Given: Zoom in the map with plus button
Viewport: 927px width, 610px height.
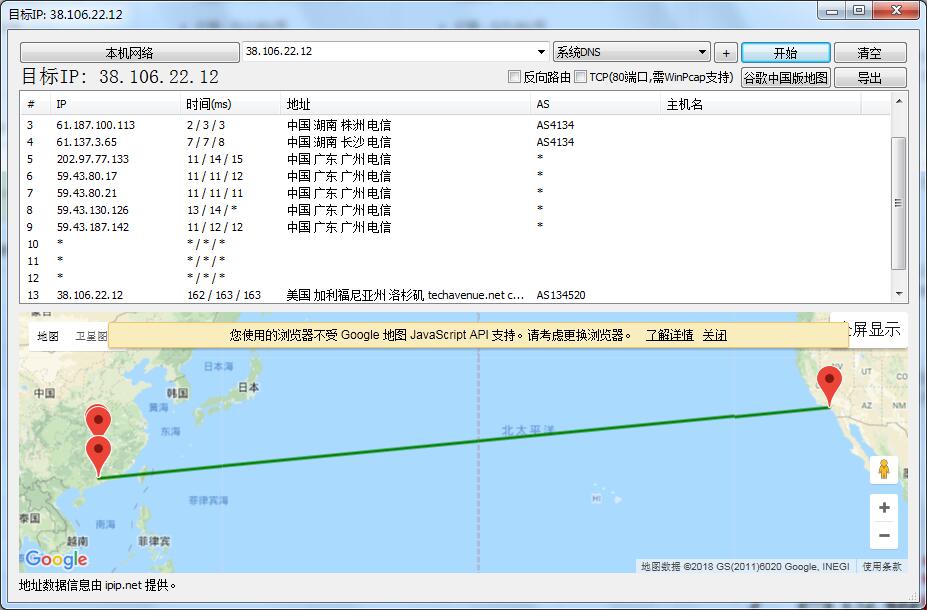Looking at the screenshot, I should pos(883,508).
